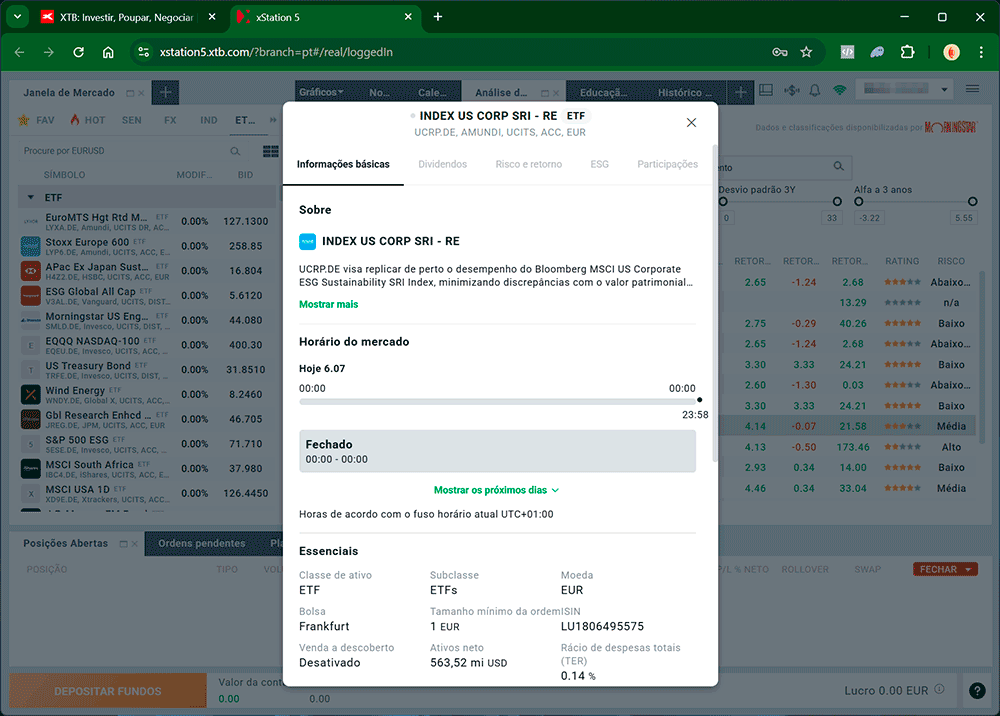Add new panel tab after Histórico
This screenshot has height=716, width=1000.
[740, 92]
